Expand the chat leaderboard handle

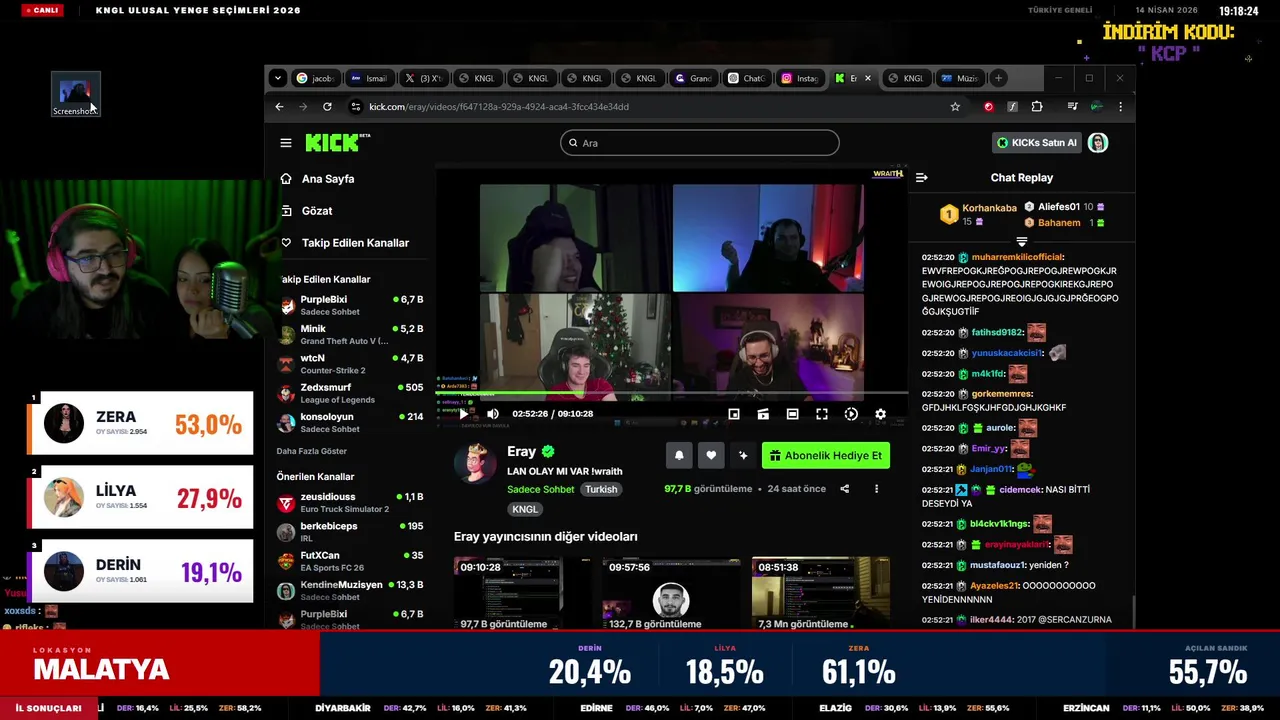(x=1022, y=242)
